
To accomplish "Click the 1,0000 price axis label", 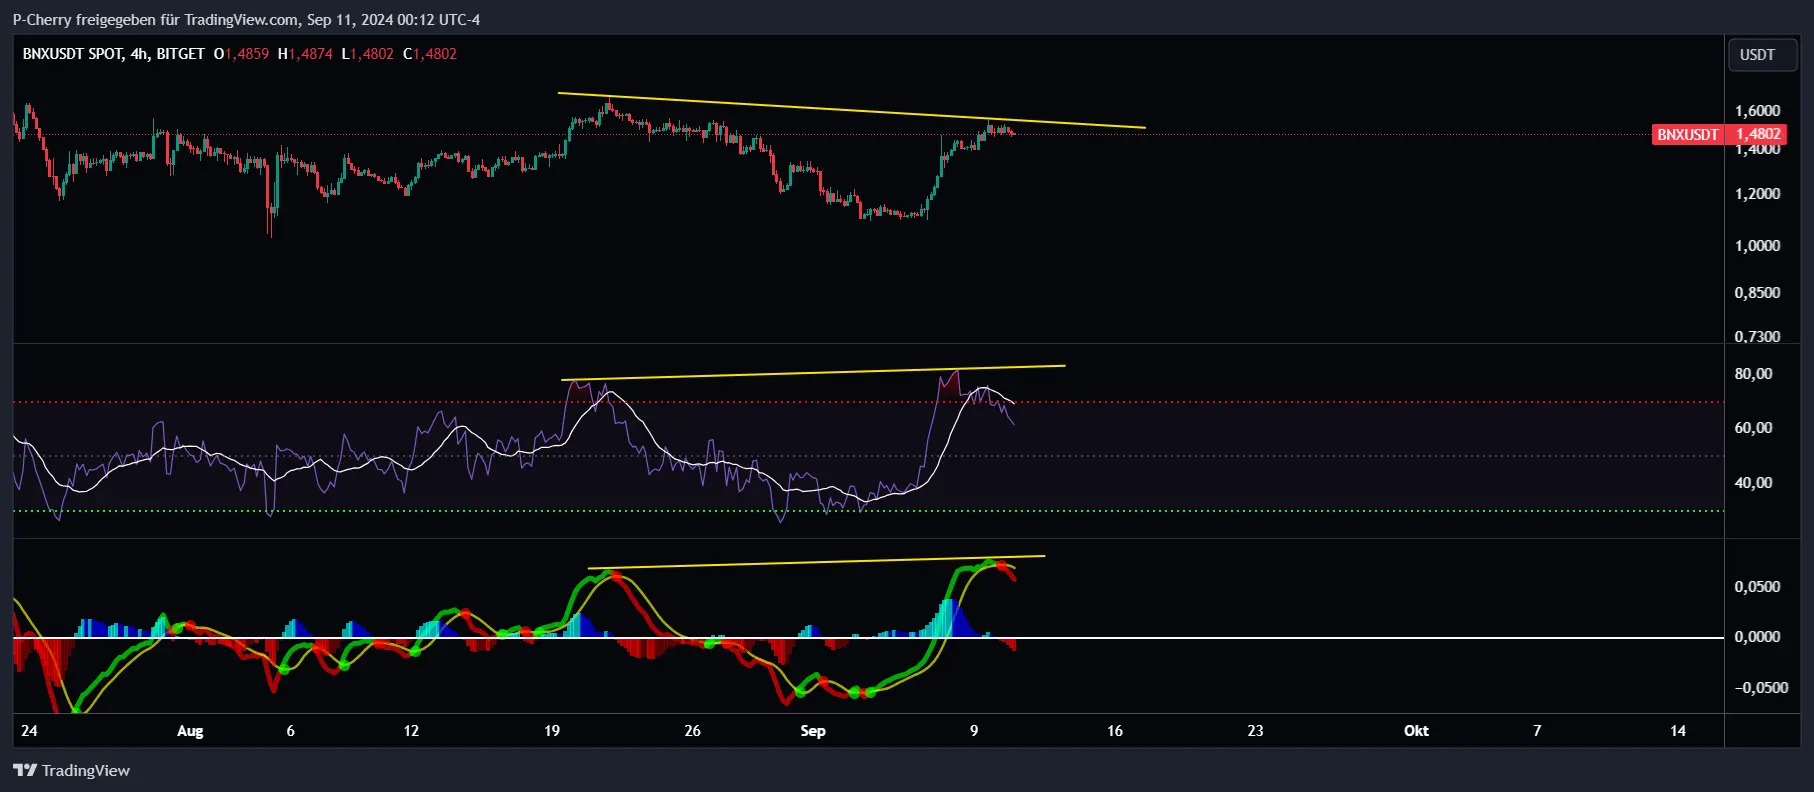I will 1757,246.
